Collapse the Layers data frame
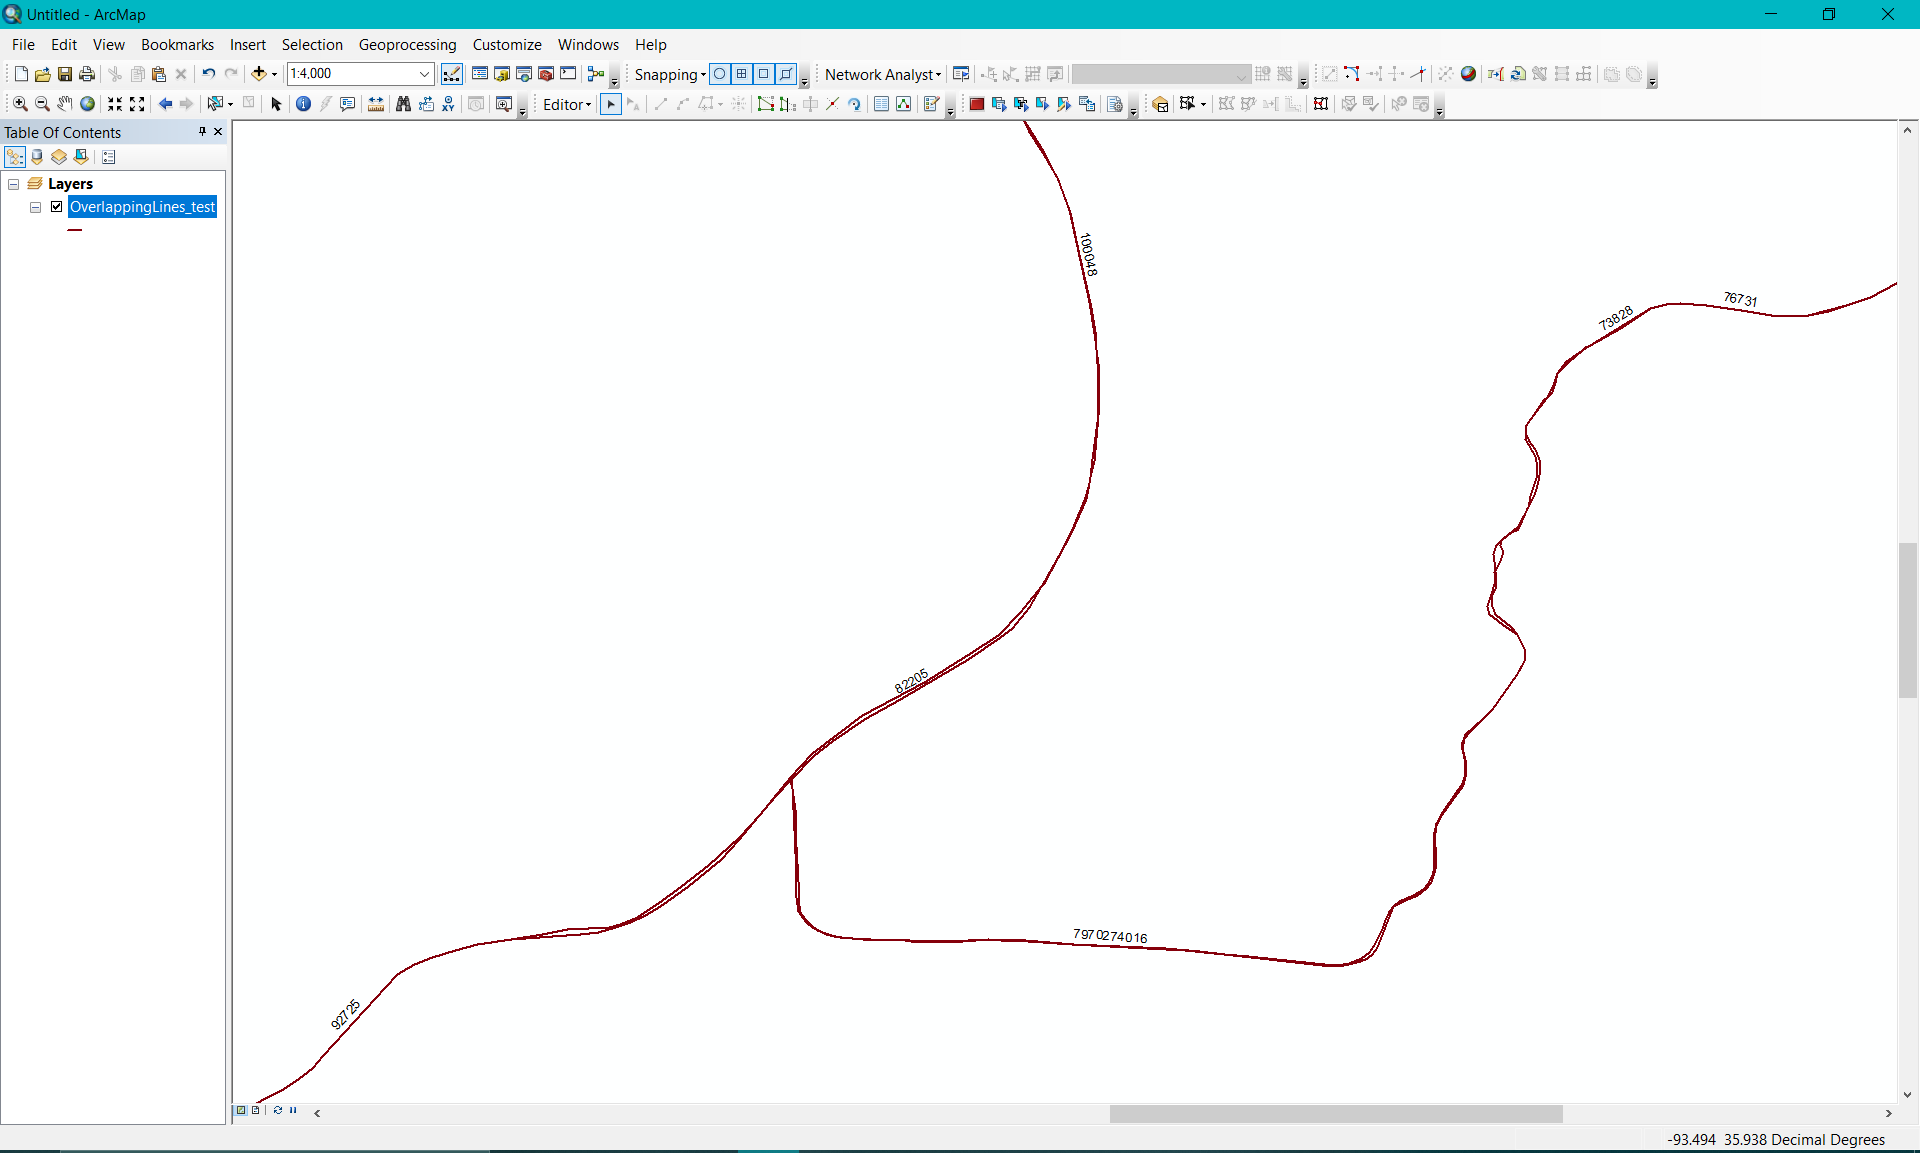The width and height of the screenshot is (1920, 1153). (14, 184)
